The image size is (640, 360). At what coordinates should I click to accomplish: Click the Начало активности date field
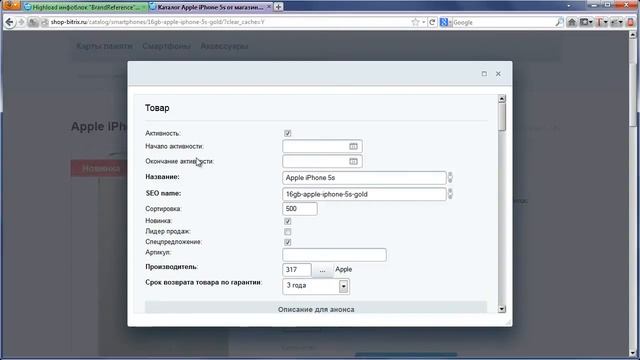click(x=322, y=147)
